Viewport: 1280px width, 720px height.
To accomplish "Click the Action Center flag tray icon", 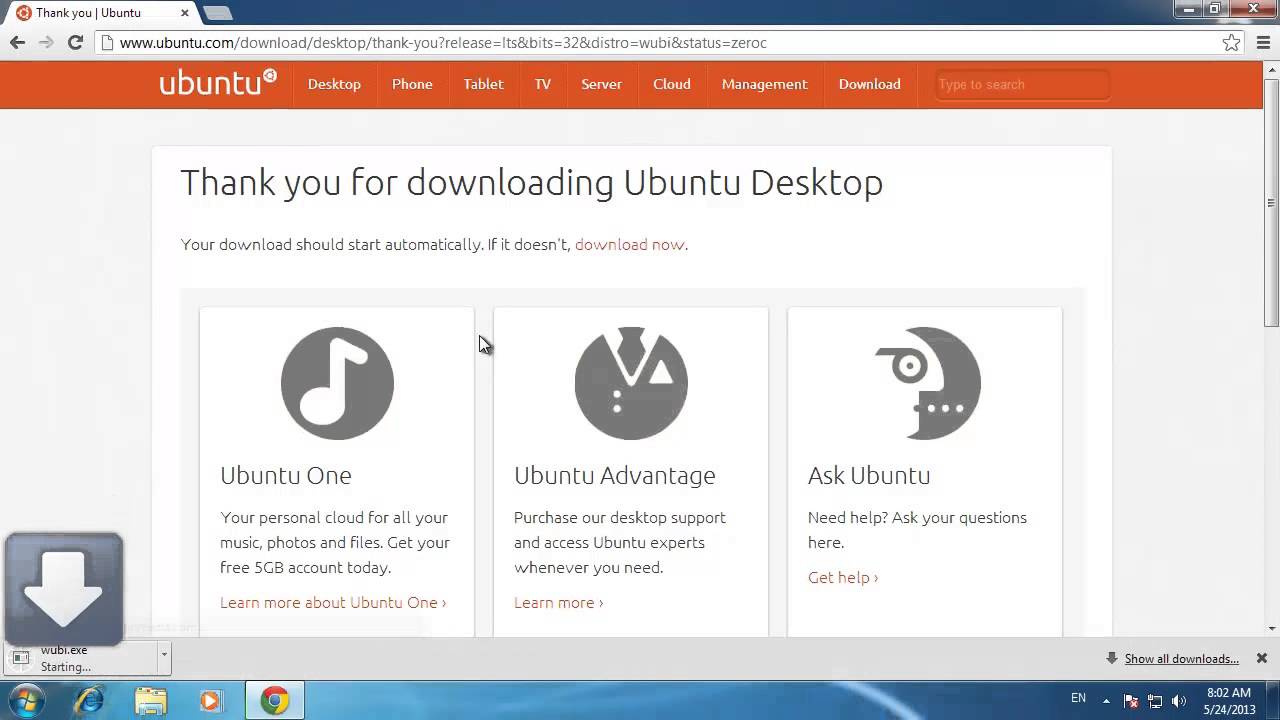I will [x=1131, y=701].
